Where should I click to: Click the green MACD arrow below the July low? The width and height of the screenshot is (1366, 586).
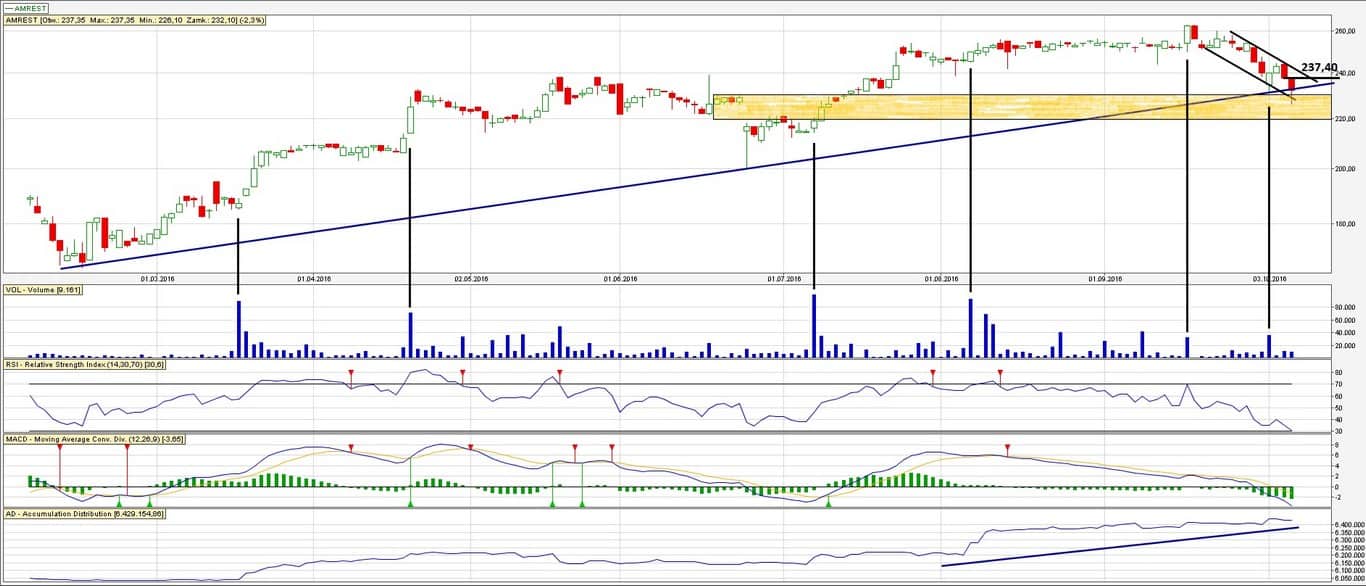(x=828, y=503)
